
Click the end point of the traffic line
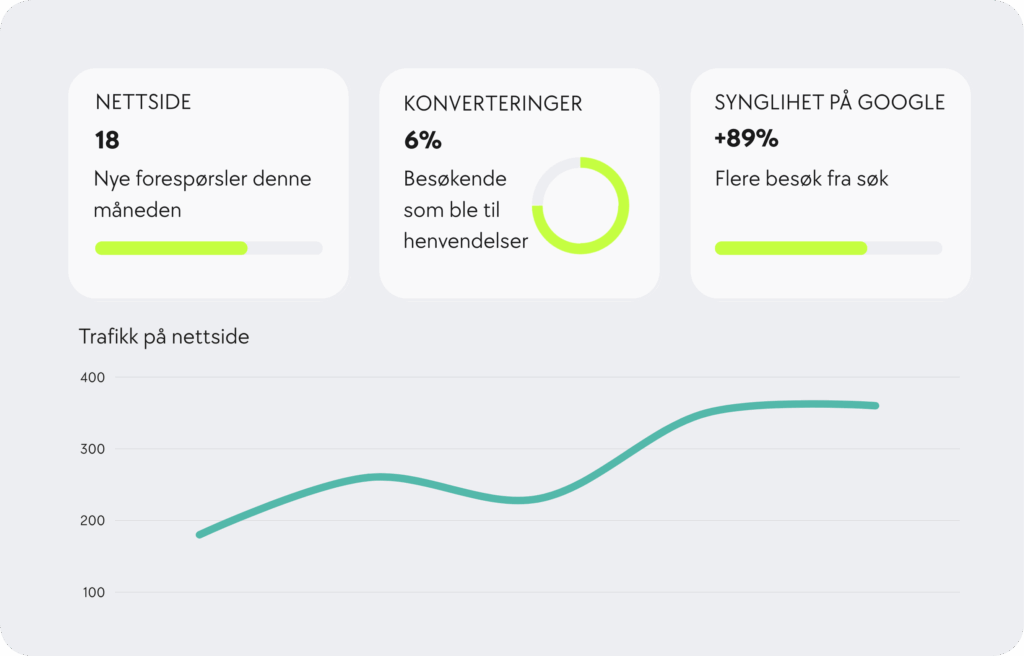(875, 405)
